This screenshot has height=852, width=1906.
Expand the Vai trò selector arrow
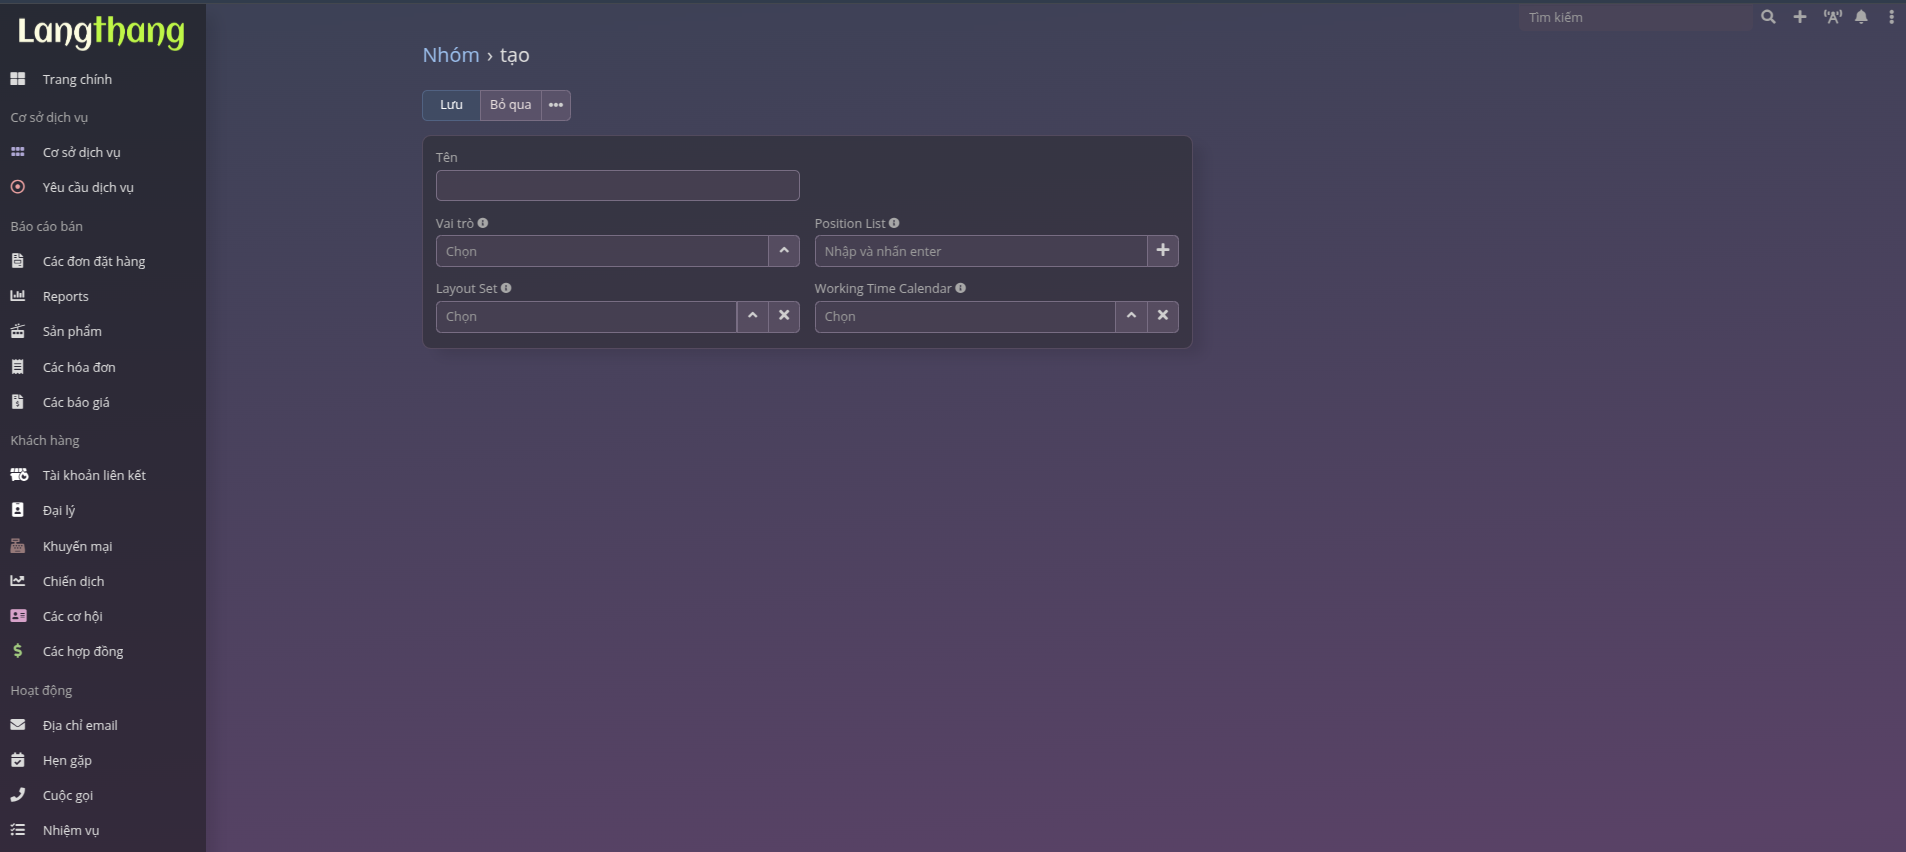point(784,251)
